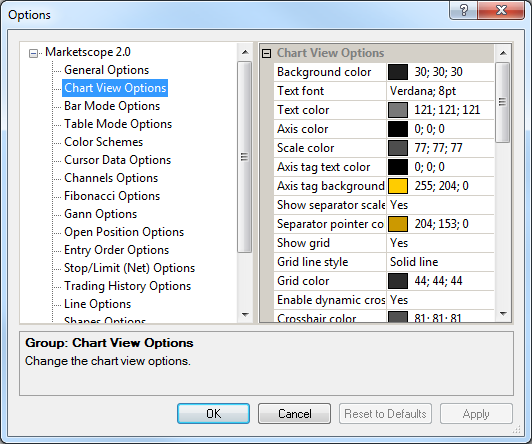532x444 pixels.
Task: Click the Axis tag text color swatch
Action: click(398, 167)
